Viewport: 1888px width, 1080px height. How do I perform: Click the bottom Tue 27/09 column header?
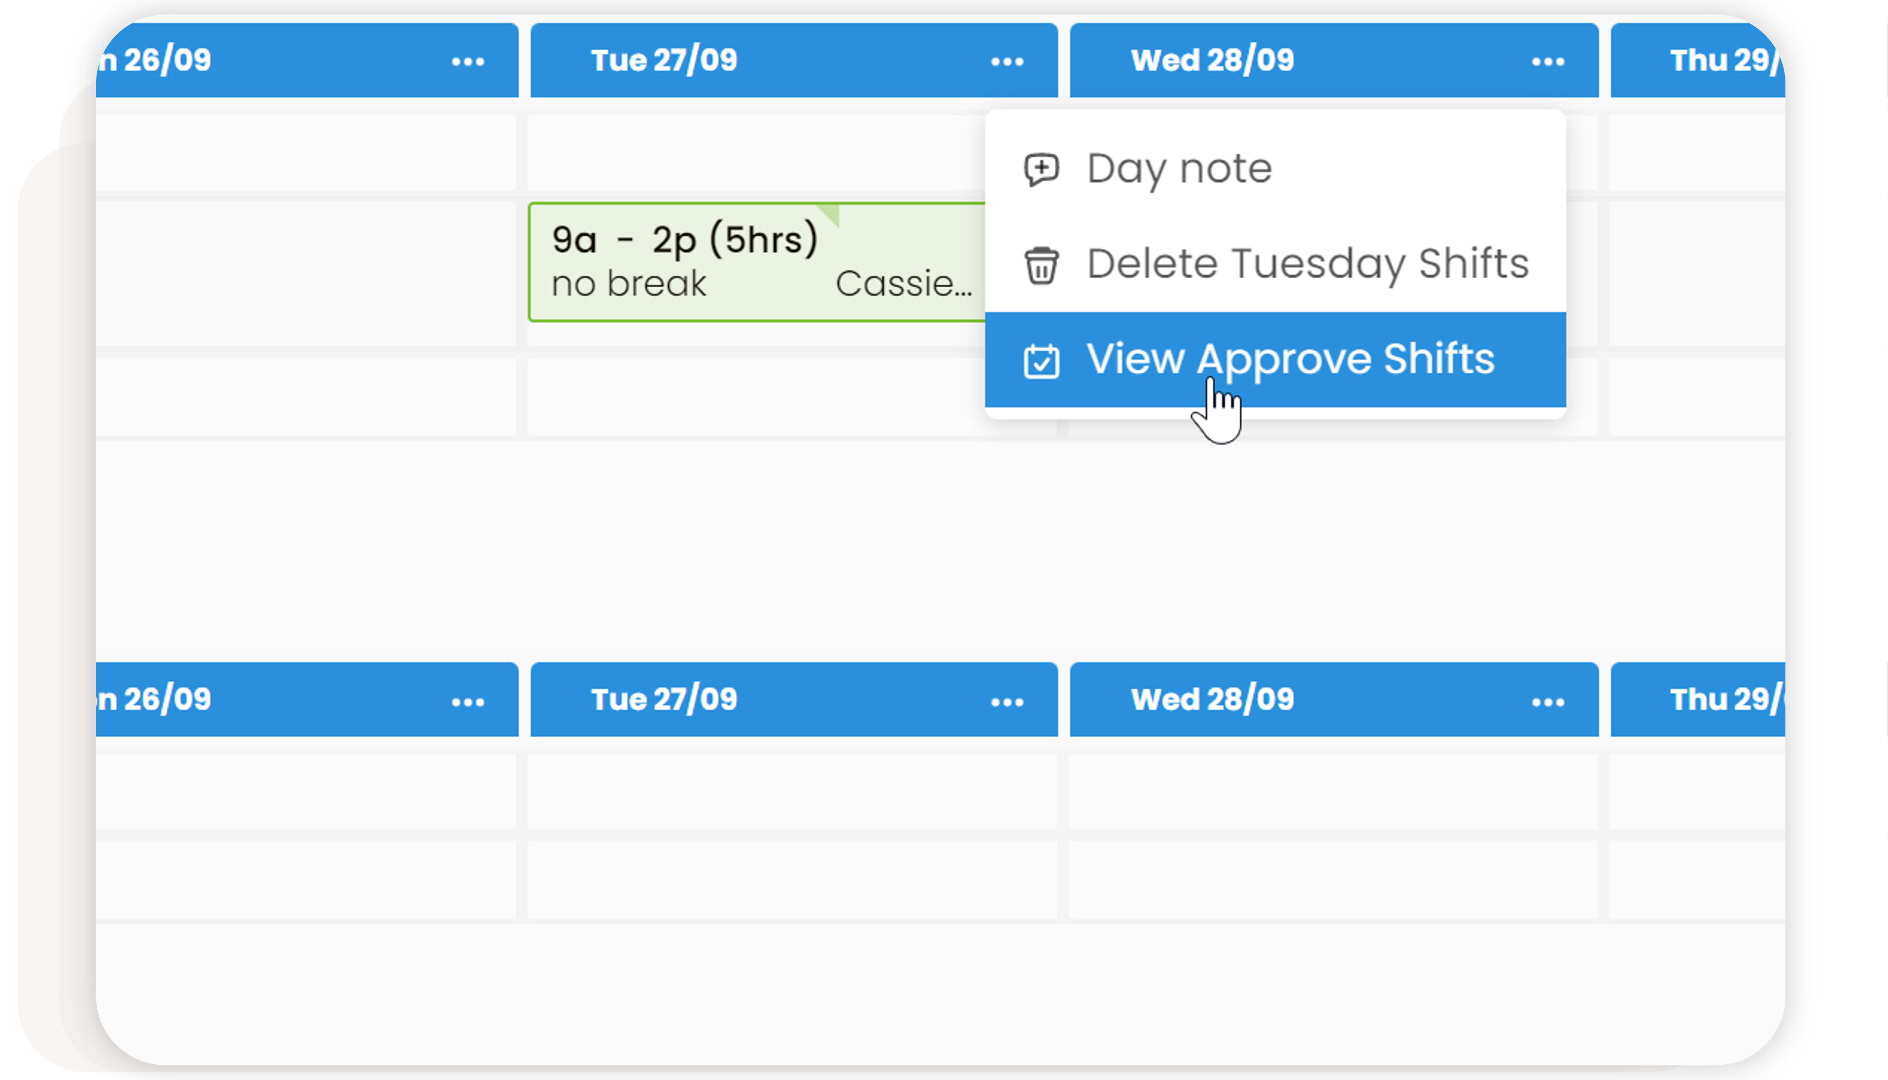click(664, 699)
